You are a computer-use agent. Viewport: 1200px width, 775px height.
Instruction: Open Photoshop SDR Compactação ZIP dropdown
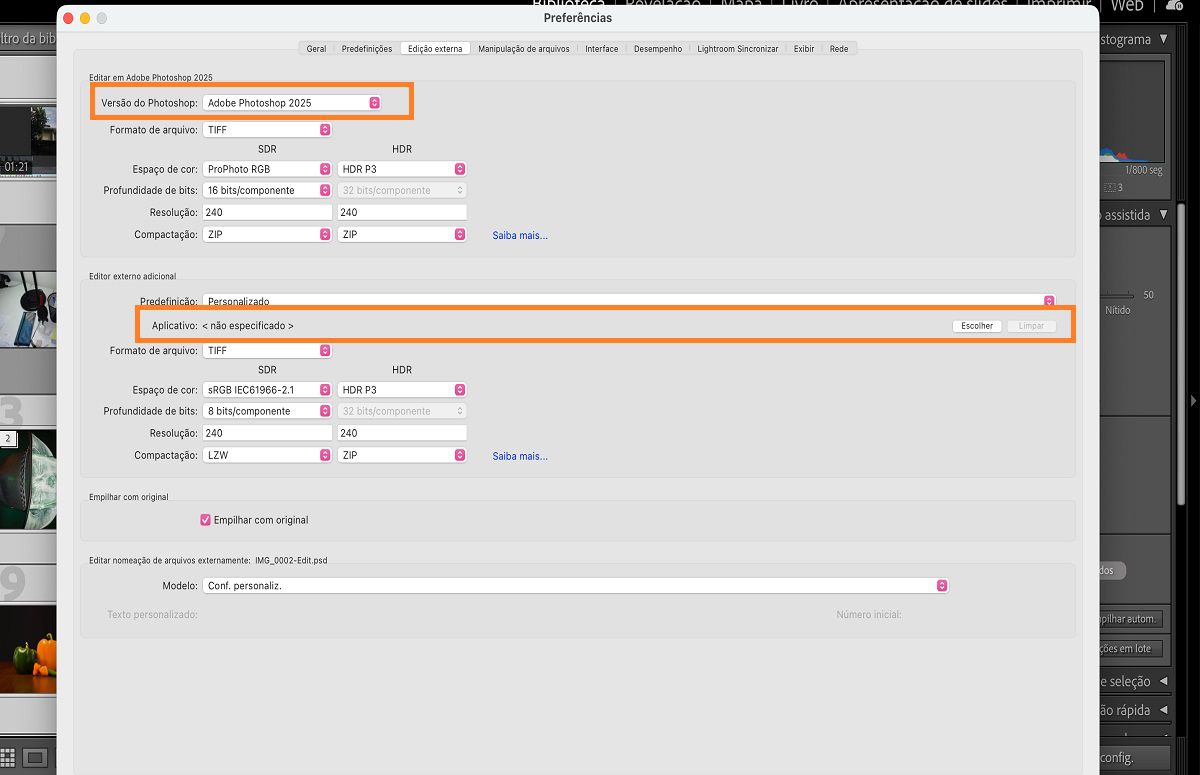point(267,234)
